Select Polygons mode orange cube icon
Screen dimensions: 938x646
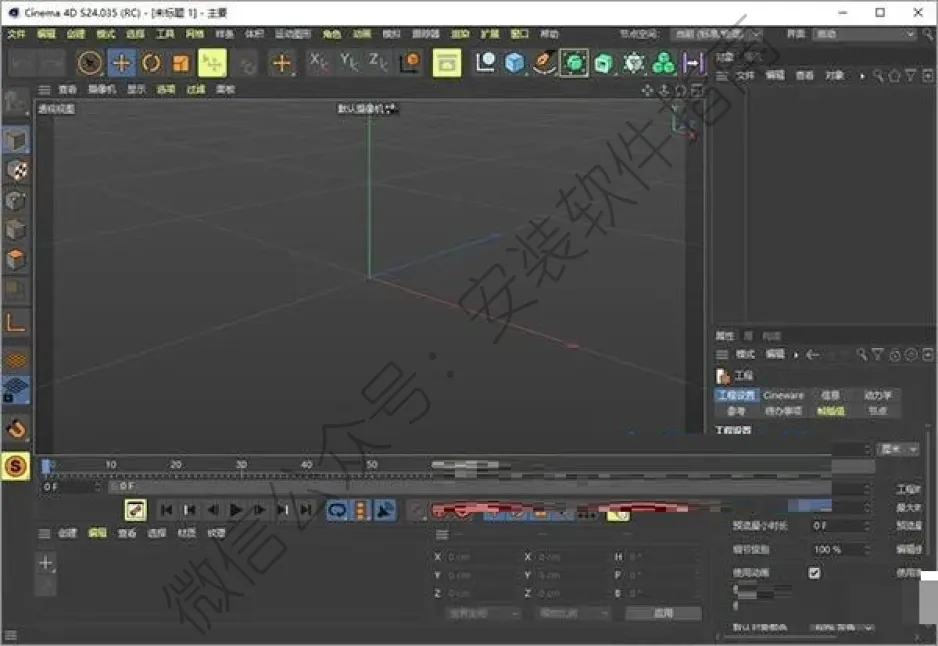click(16, 259)
